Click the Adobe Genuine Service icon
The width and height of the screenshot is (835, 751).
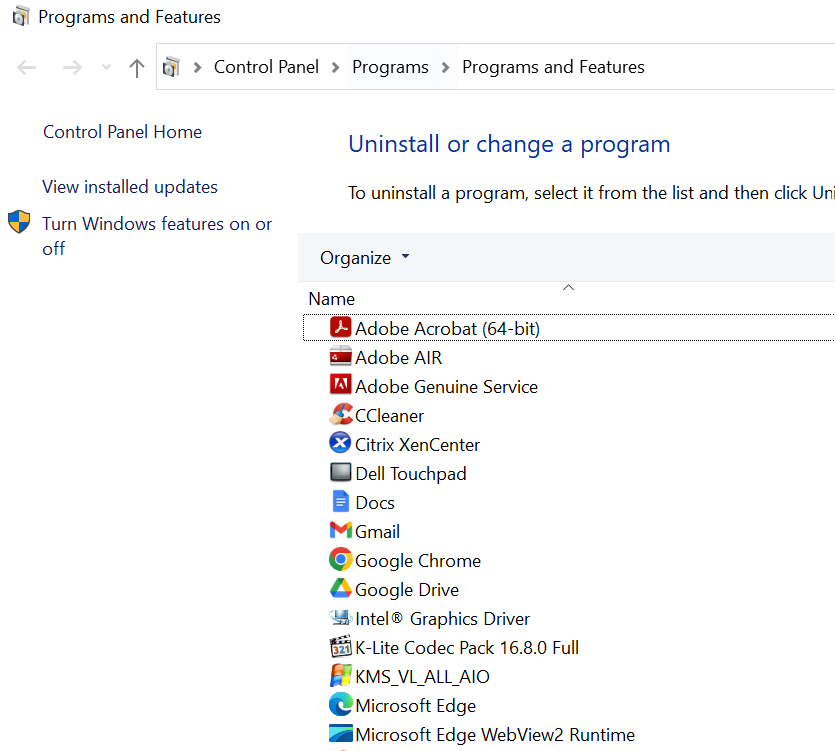340,386
